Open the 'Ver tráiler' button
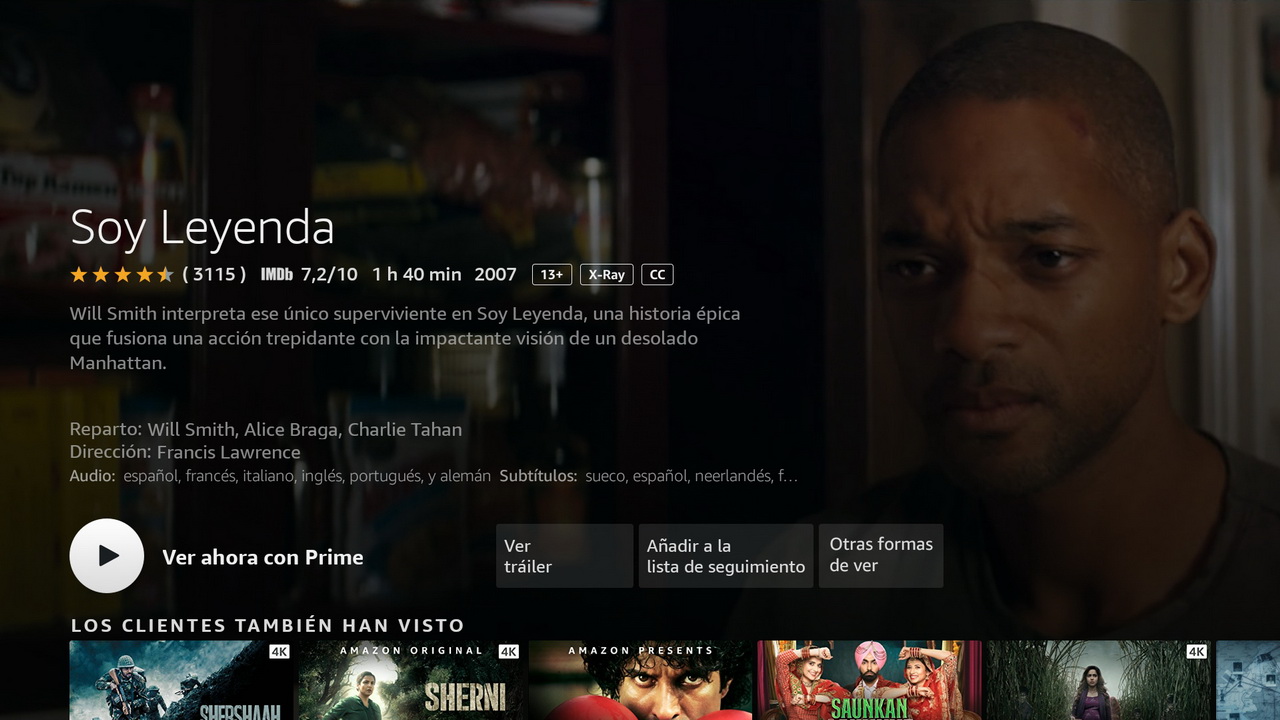Image resolution: width=1280 pixels, height=720 pixels. pos(564,556)
